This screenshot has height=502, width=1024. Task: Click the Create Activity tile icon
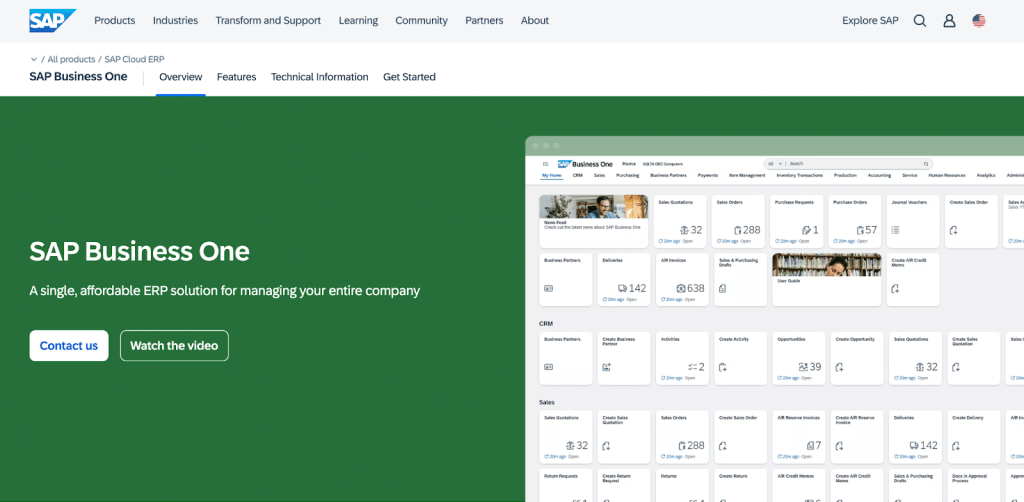[722, 367]
